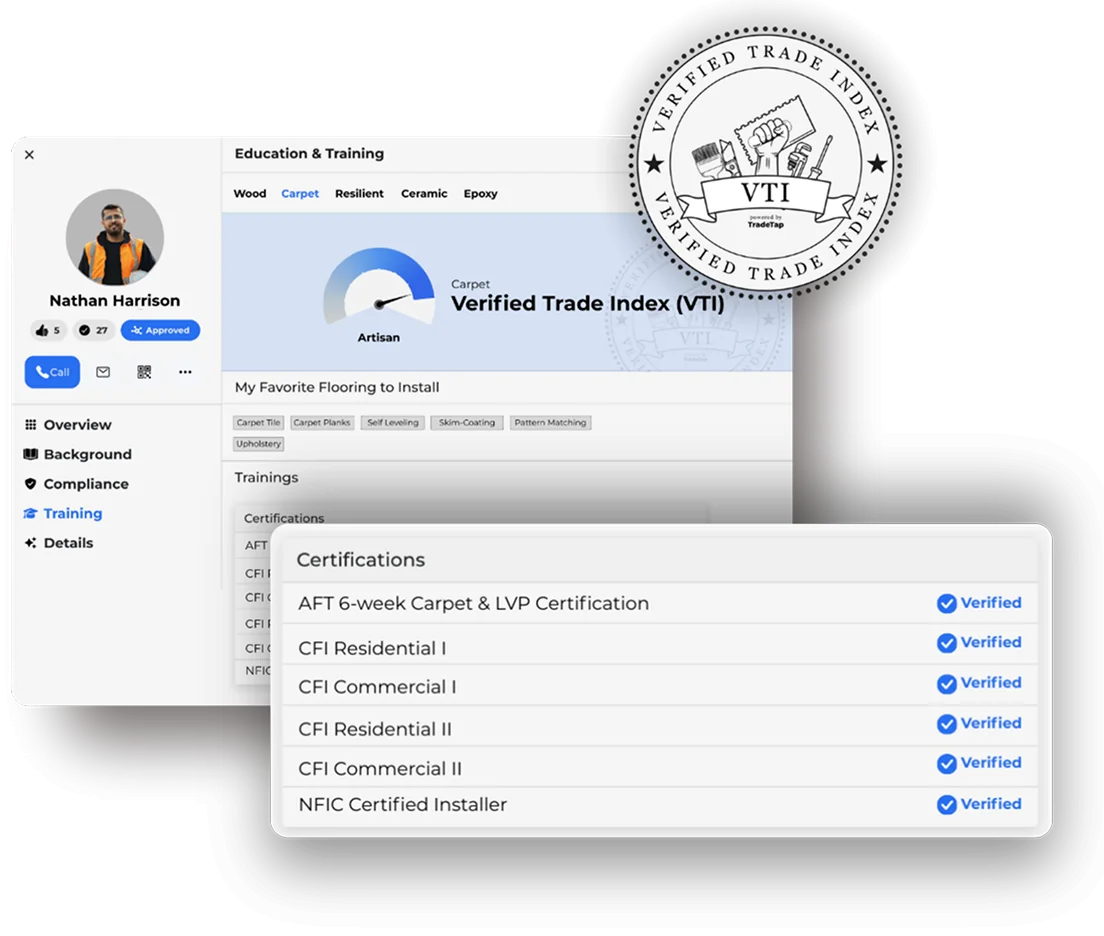
Task: Open the email envelope icon
Action: 103,372
